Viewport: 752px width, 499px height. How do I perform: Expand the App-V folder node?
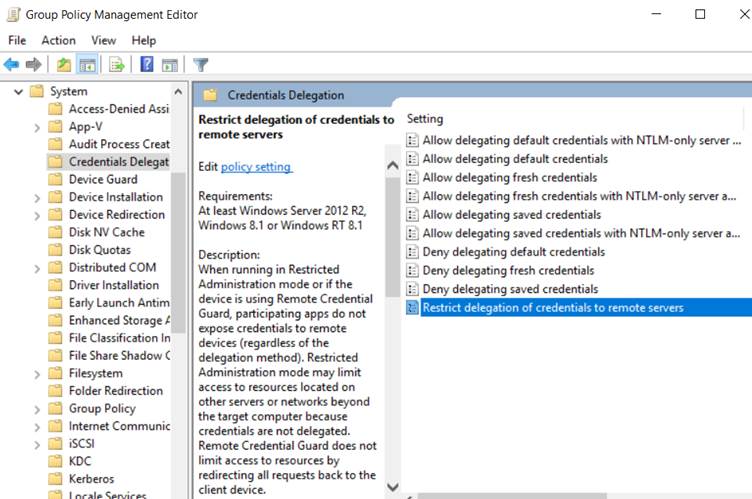[37, 128]
